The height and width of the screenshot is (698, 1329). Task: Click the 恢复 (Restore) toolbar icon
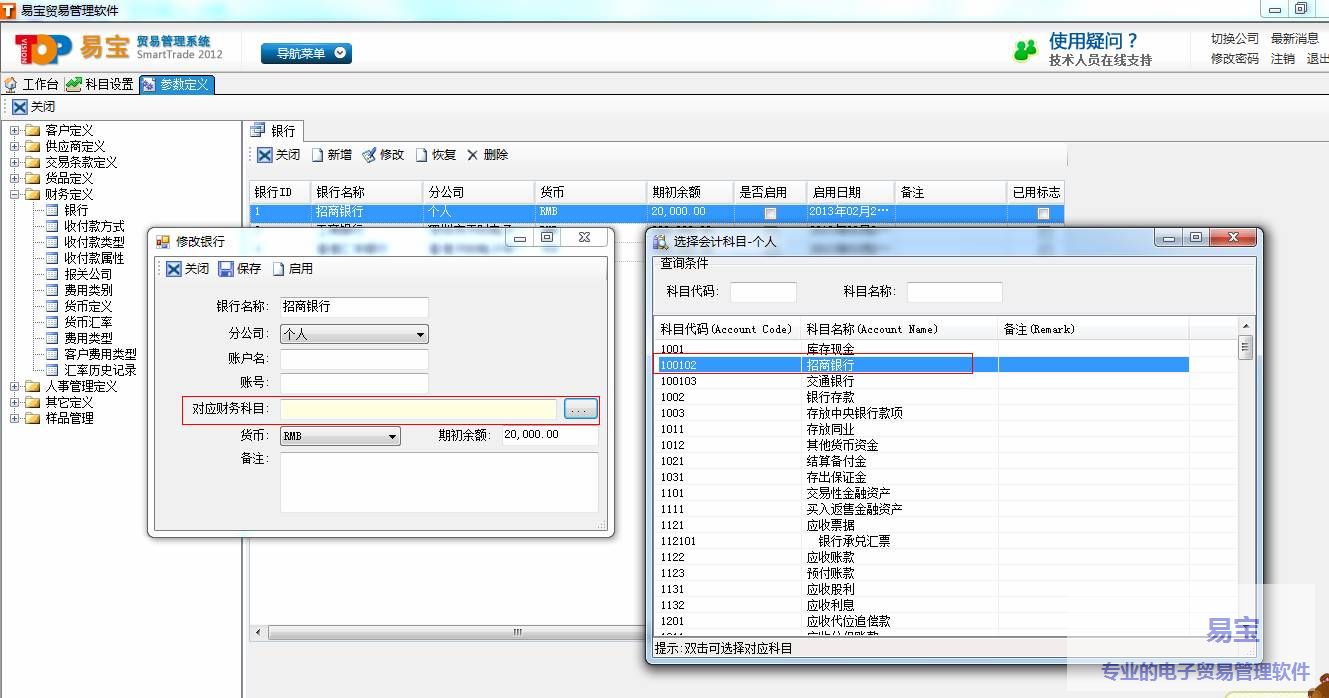pos(422,155)
